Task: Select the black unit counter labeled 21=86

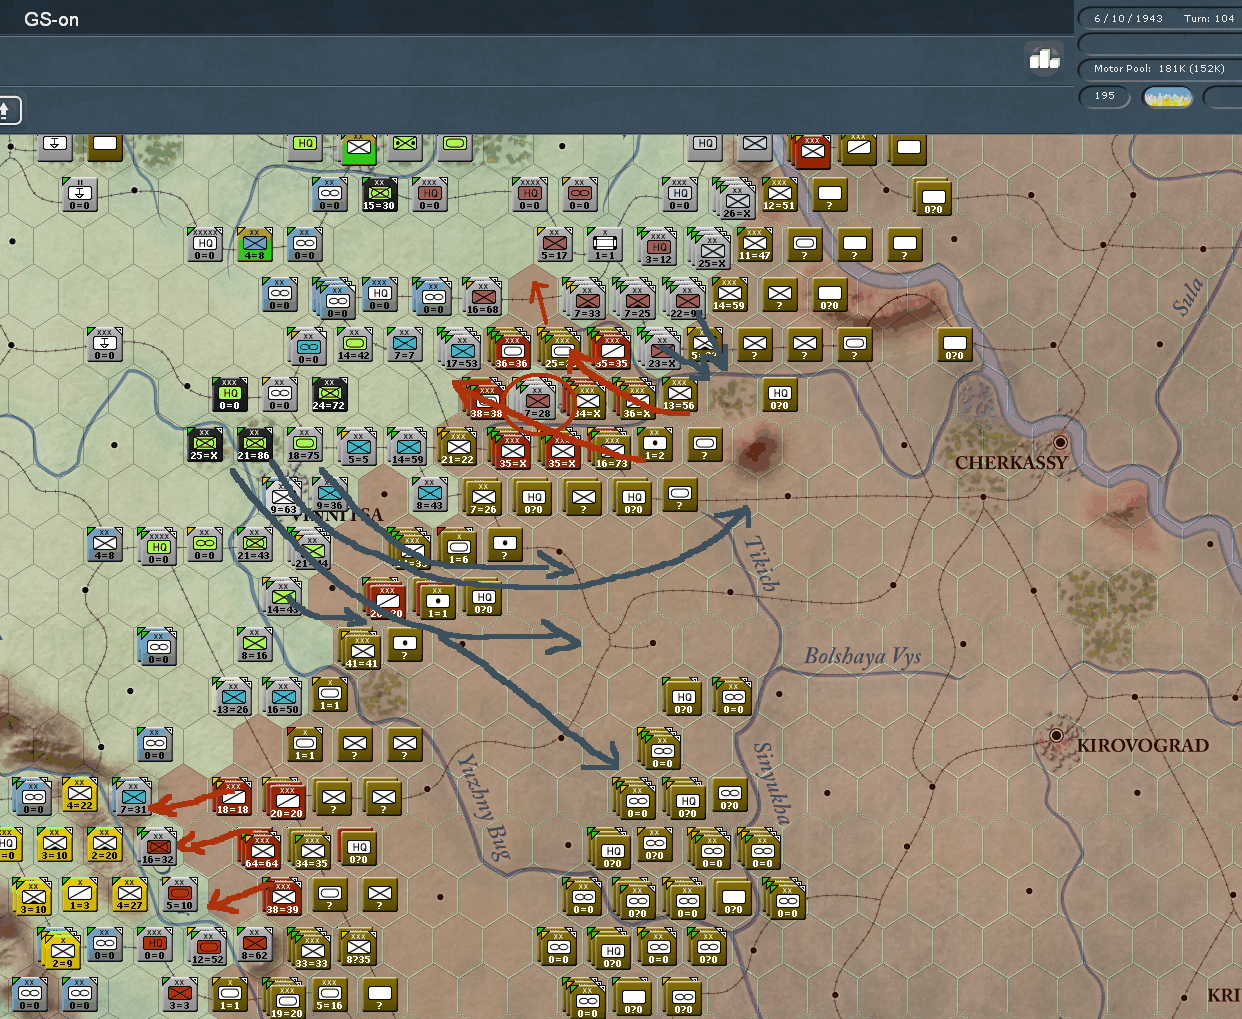Action: coord(254,445)
